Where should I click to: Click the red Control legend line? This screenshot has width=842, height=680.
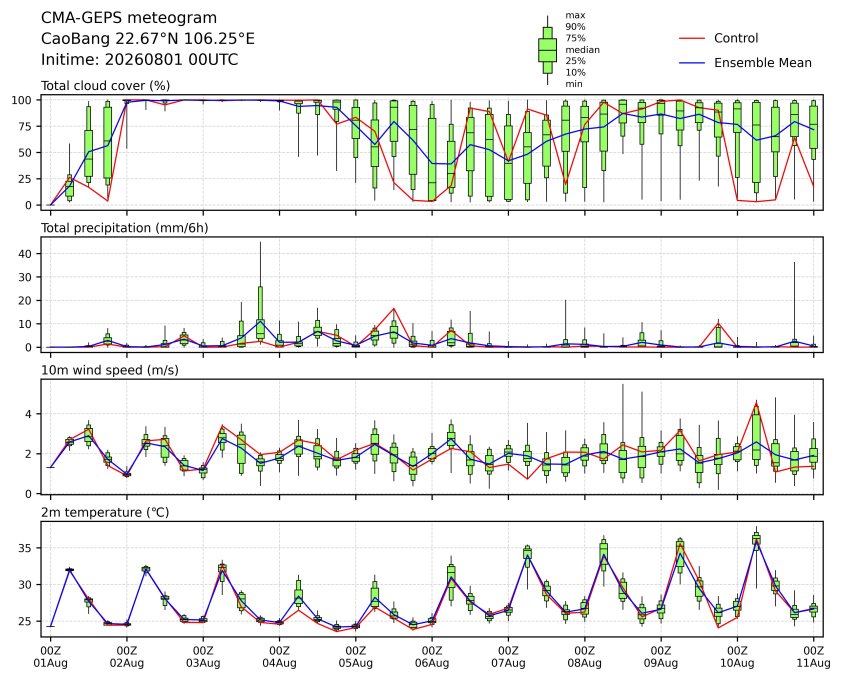[x=692, y=39]
